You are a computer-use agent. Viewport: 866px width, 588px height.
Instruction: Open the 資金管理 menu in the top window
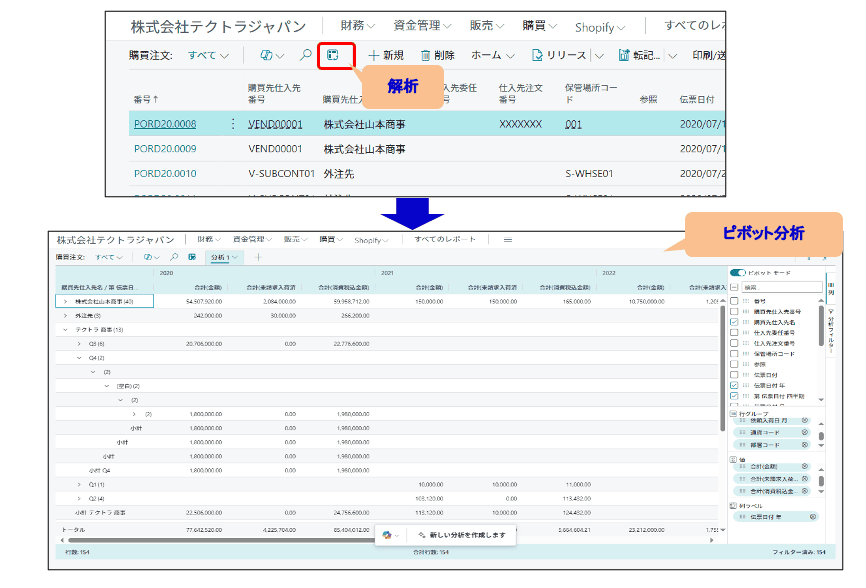[422, 25]
